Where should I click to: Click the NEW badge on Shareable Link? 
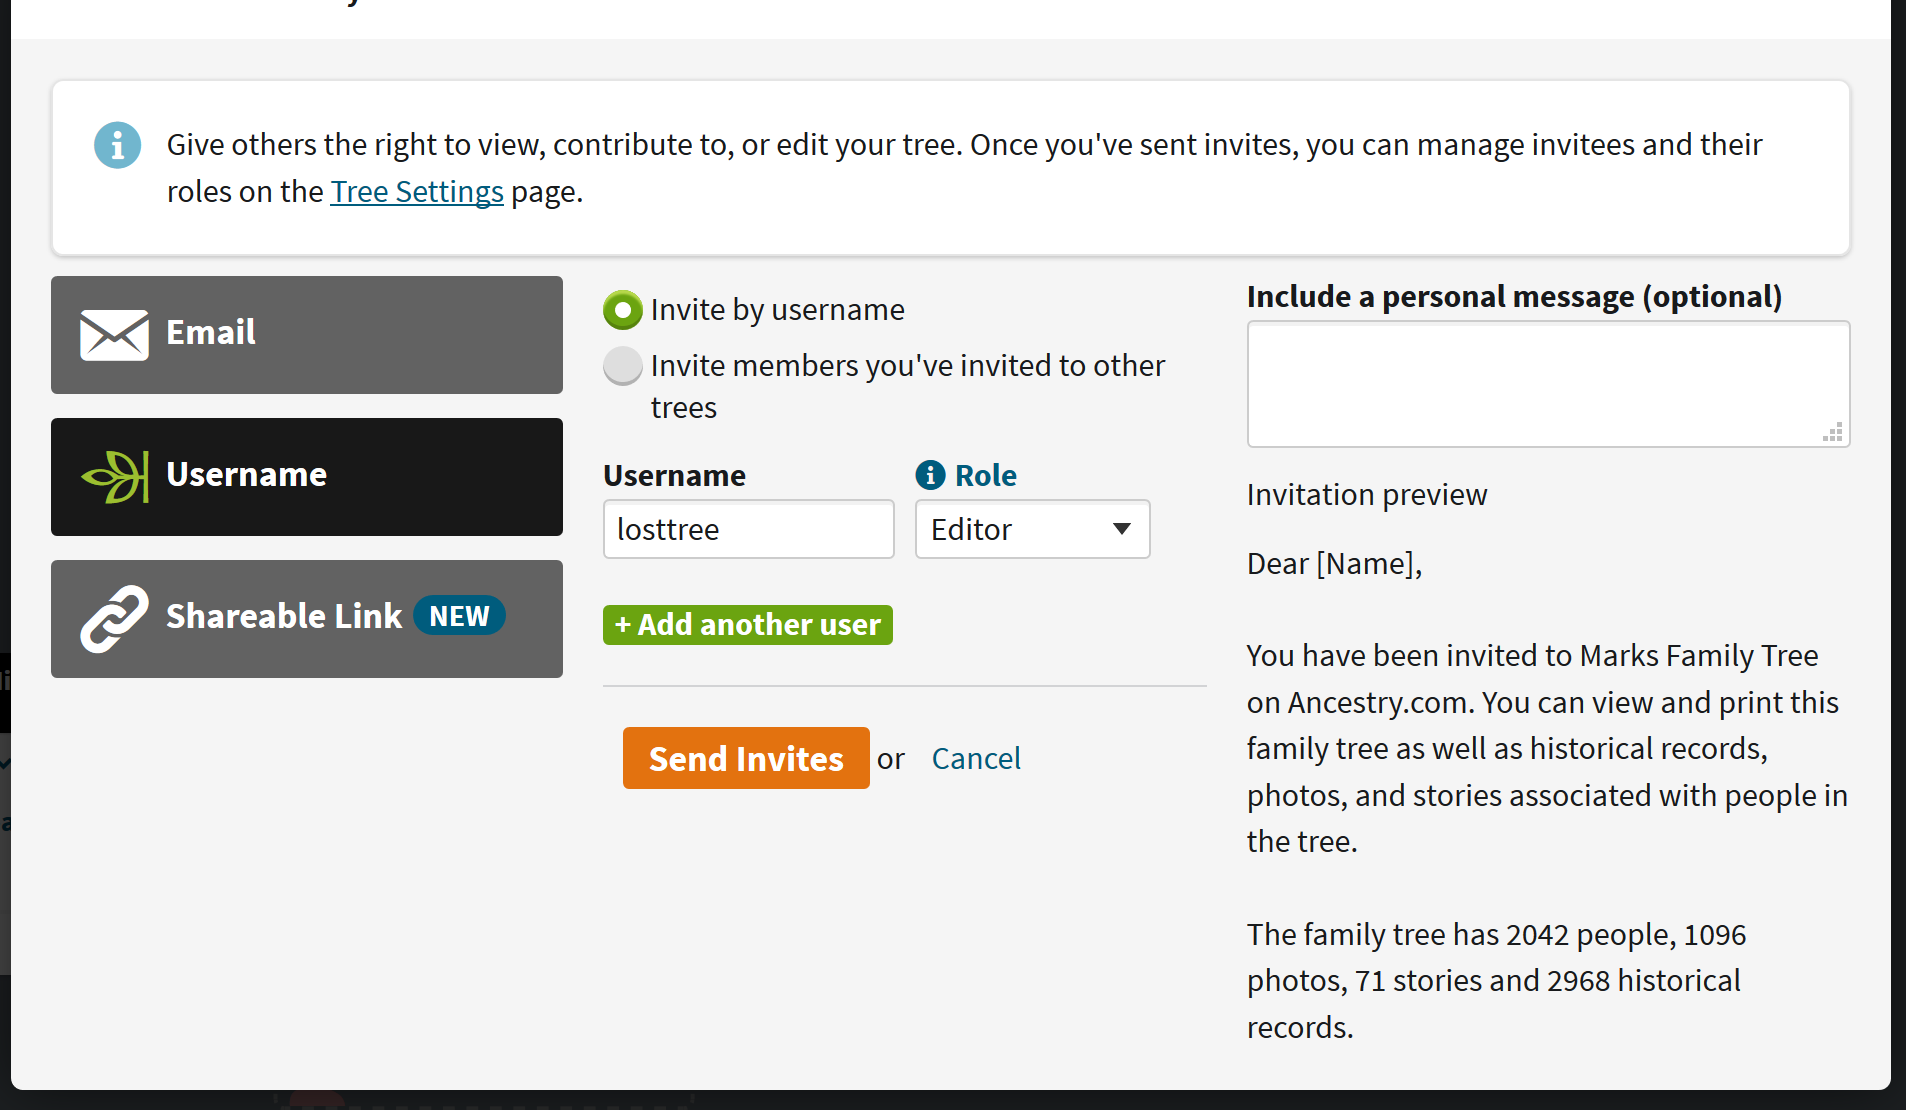(x=459, y=616)
